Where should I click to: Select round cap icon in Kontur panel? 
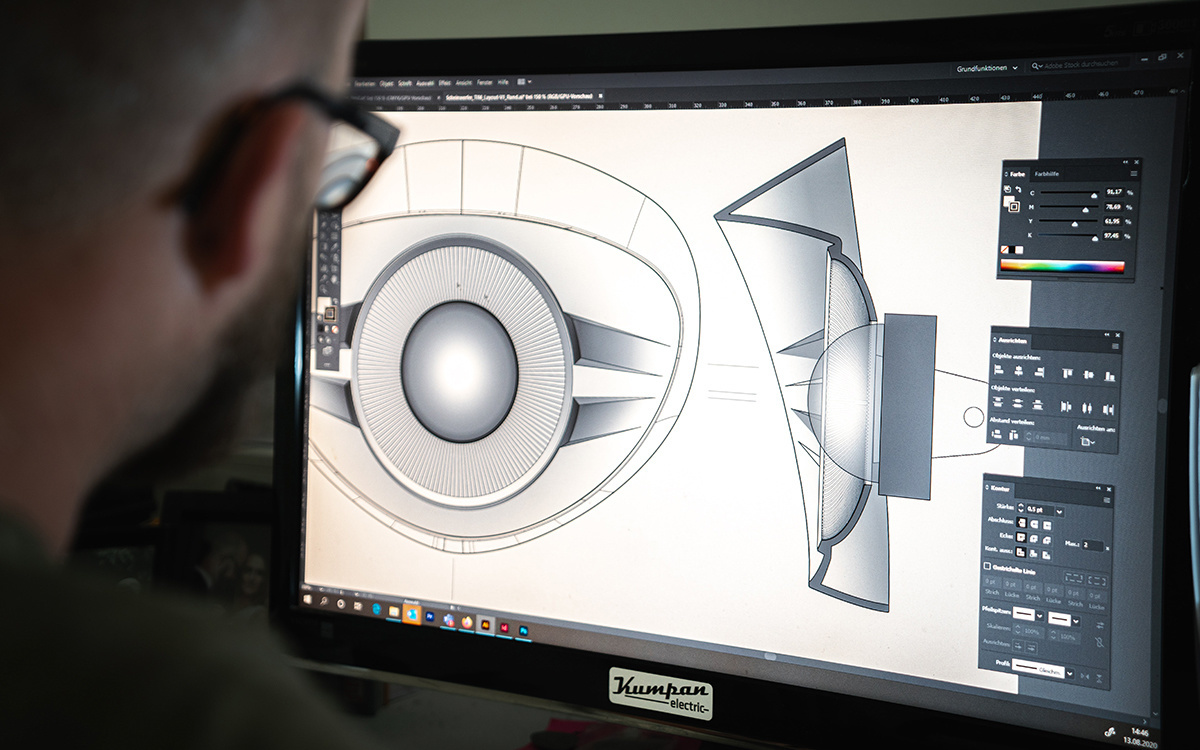point(1034,524)
